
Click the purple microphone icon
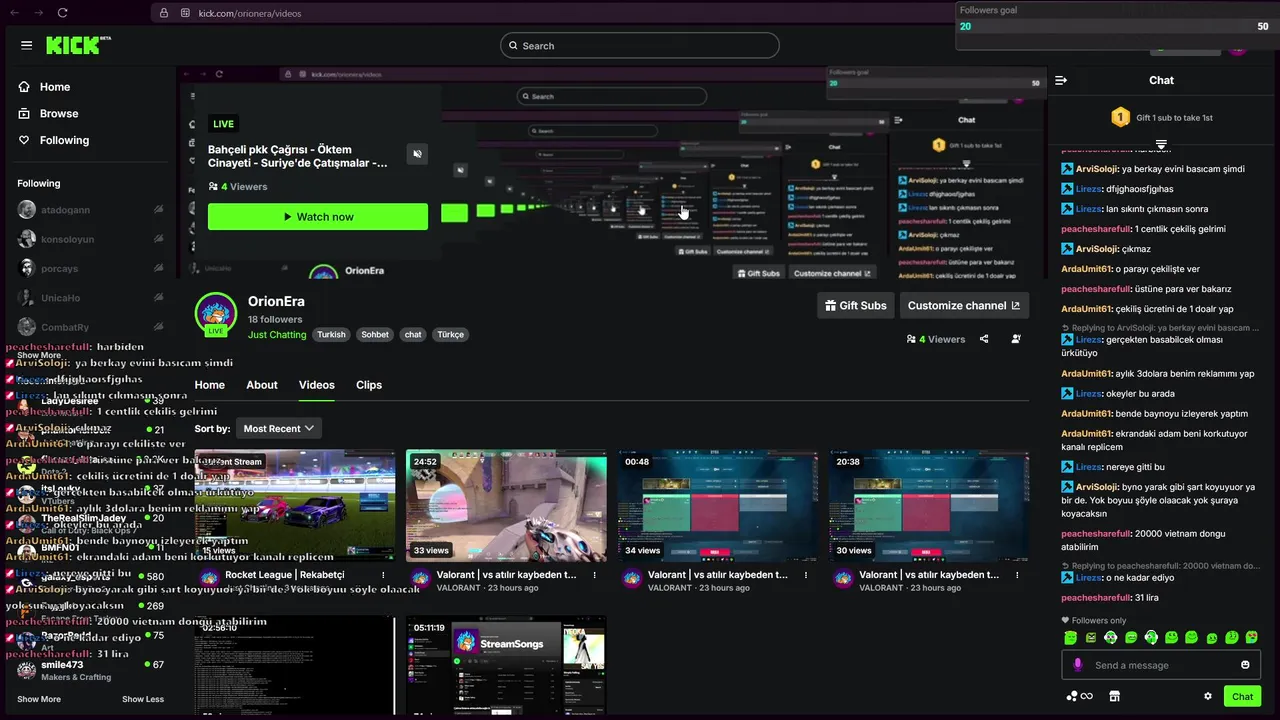pyautogui.click(x=1078, y=665)
